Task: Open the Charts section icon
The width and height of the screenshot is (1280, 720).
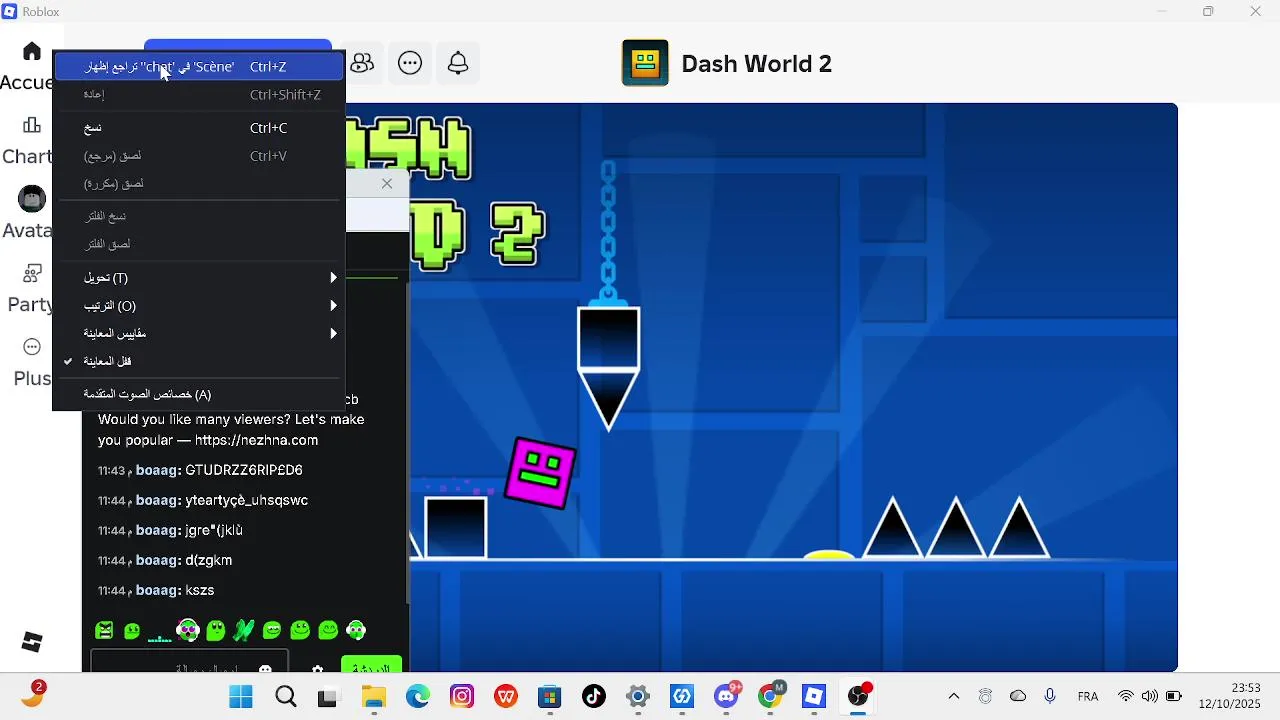Action: (32, 126)
